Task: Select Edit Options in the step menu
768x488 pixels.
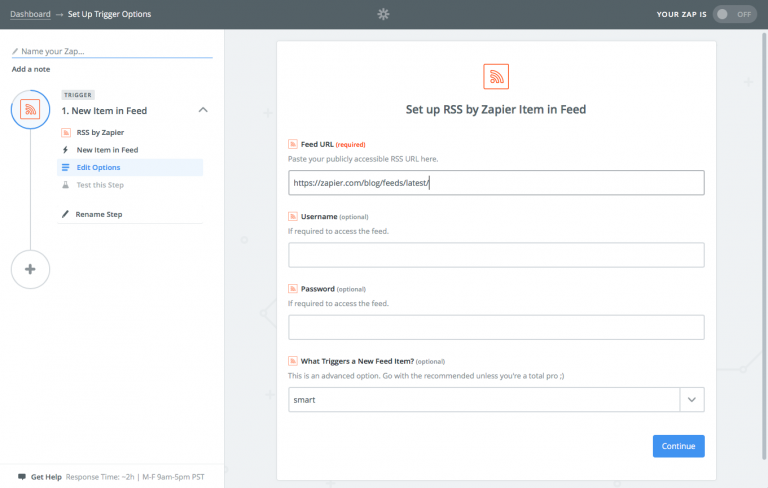Action: (x=98, y=167)
